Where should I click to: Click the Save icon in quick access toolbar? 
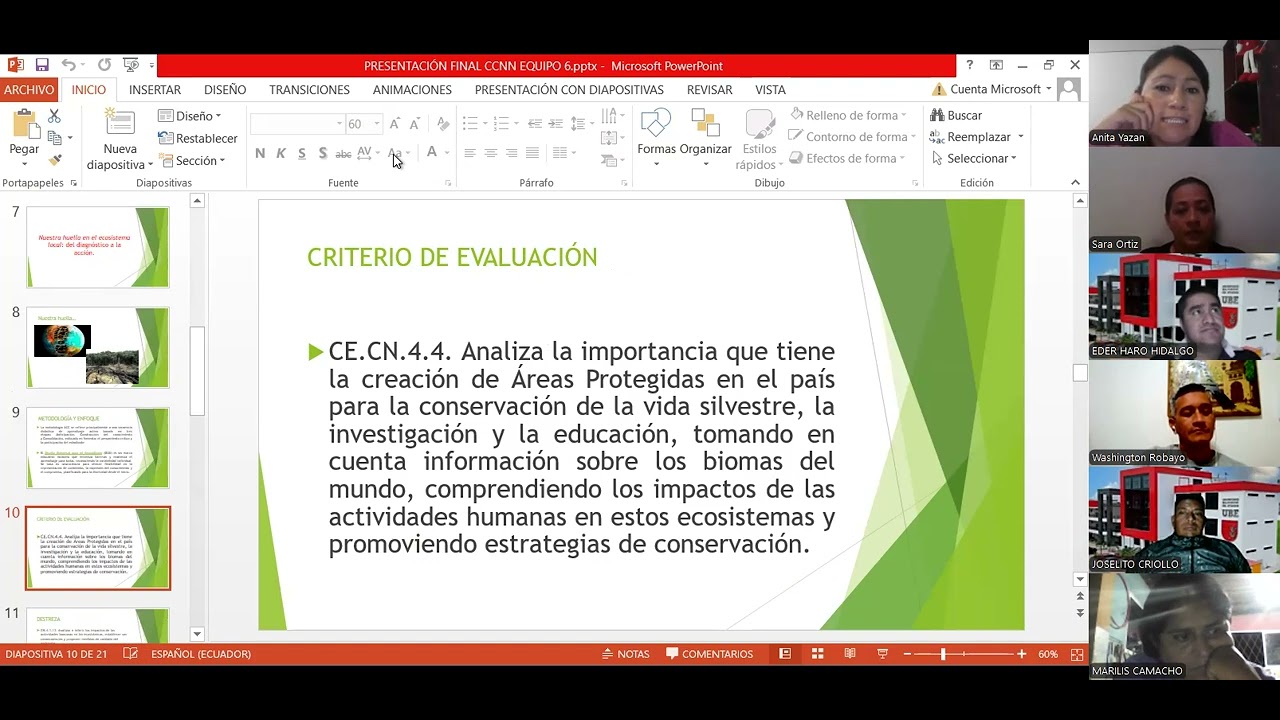point(42,65)
